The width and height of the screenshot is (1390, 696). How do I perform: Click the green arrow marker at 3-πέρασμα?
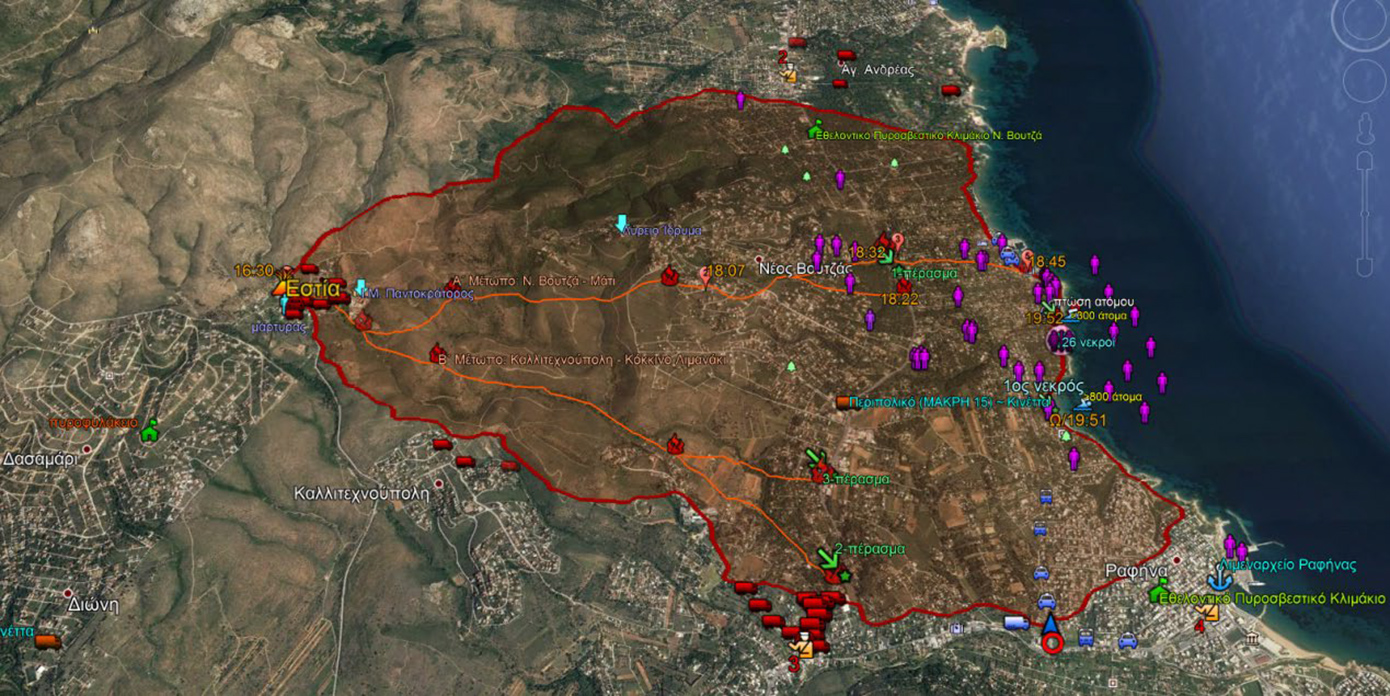(815, 459)
